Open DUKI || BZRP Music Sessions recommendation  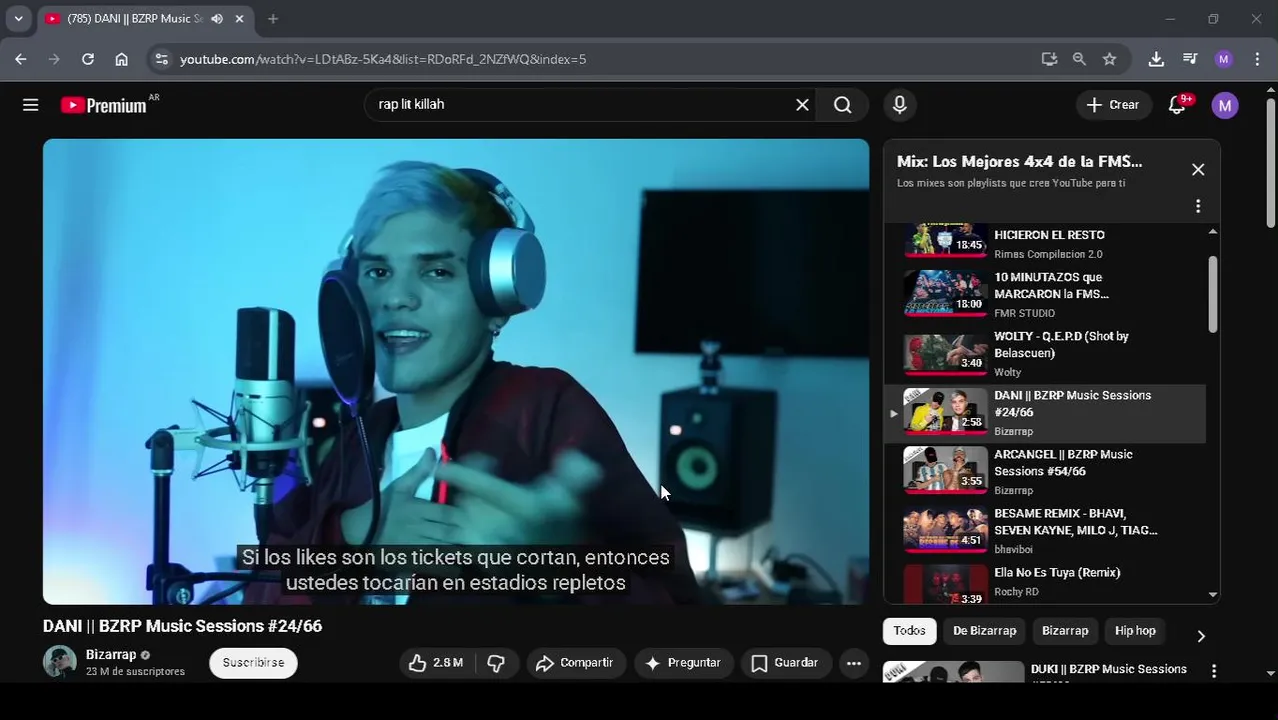coord(1108,670)
